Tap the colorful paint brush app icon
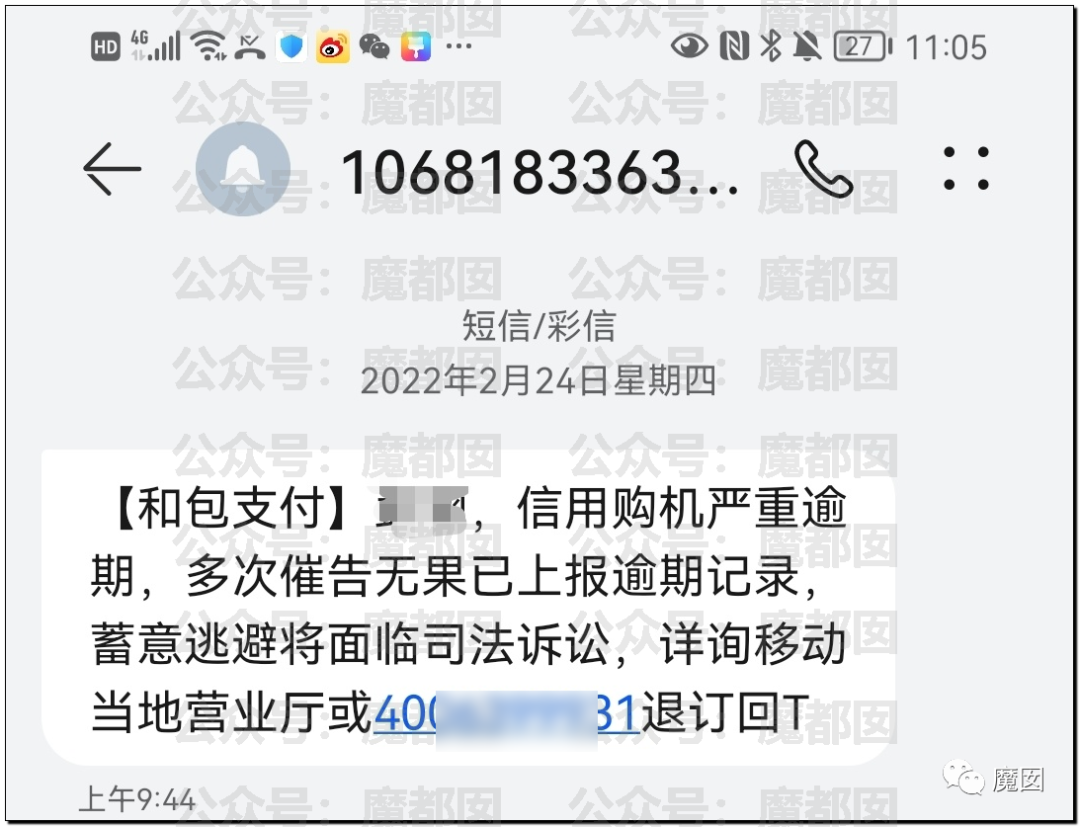The width and height of the screenshot is (1080, 827). tap(416, 48)
